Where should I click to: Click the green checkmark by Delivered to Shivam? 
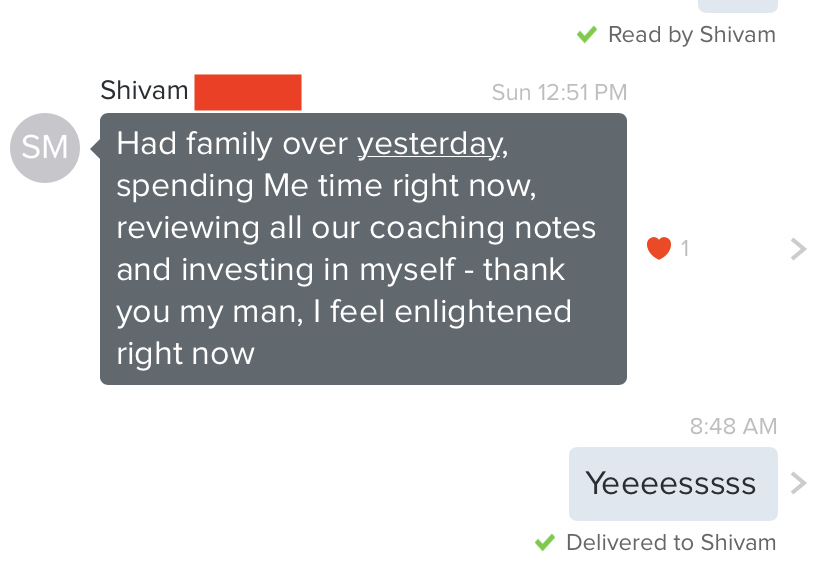pos(544,542)
